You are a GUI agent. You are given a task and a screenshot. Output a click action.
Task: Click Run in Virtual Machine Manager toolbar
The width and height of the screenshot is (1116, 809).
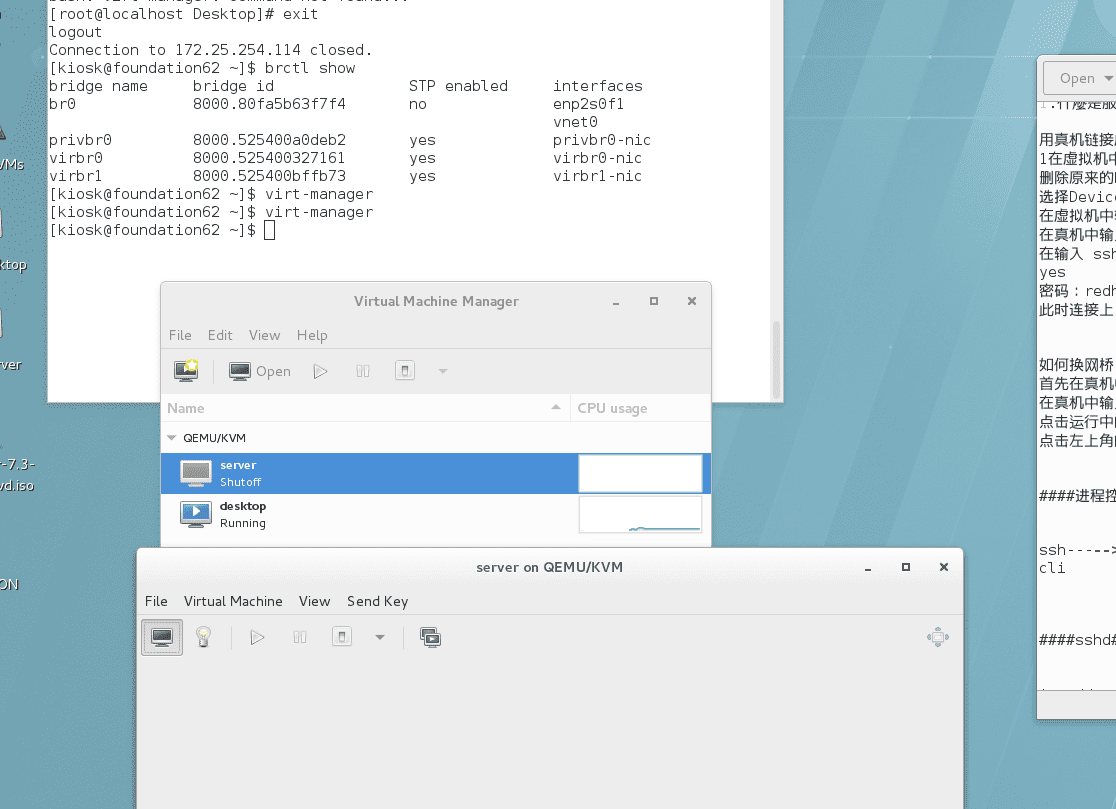(320, 371)
